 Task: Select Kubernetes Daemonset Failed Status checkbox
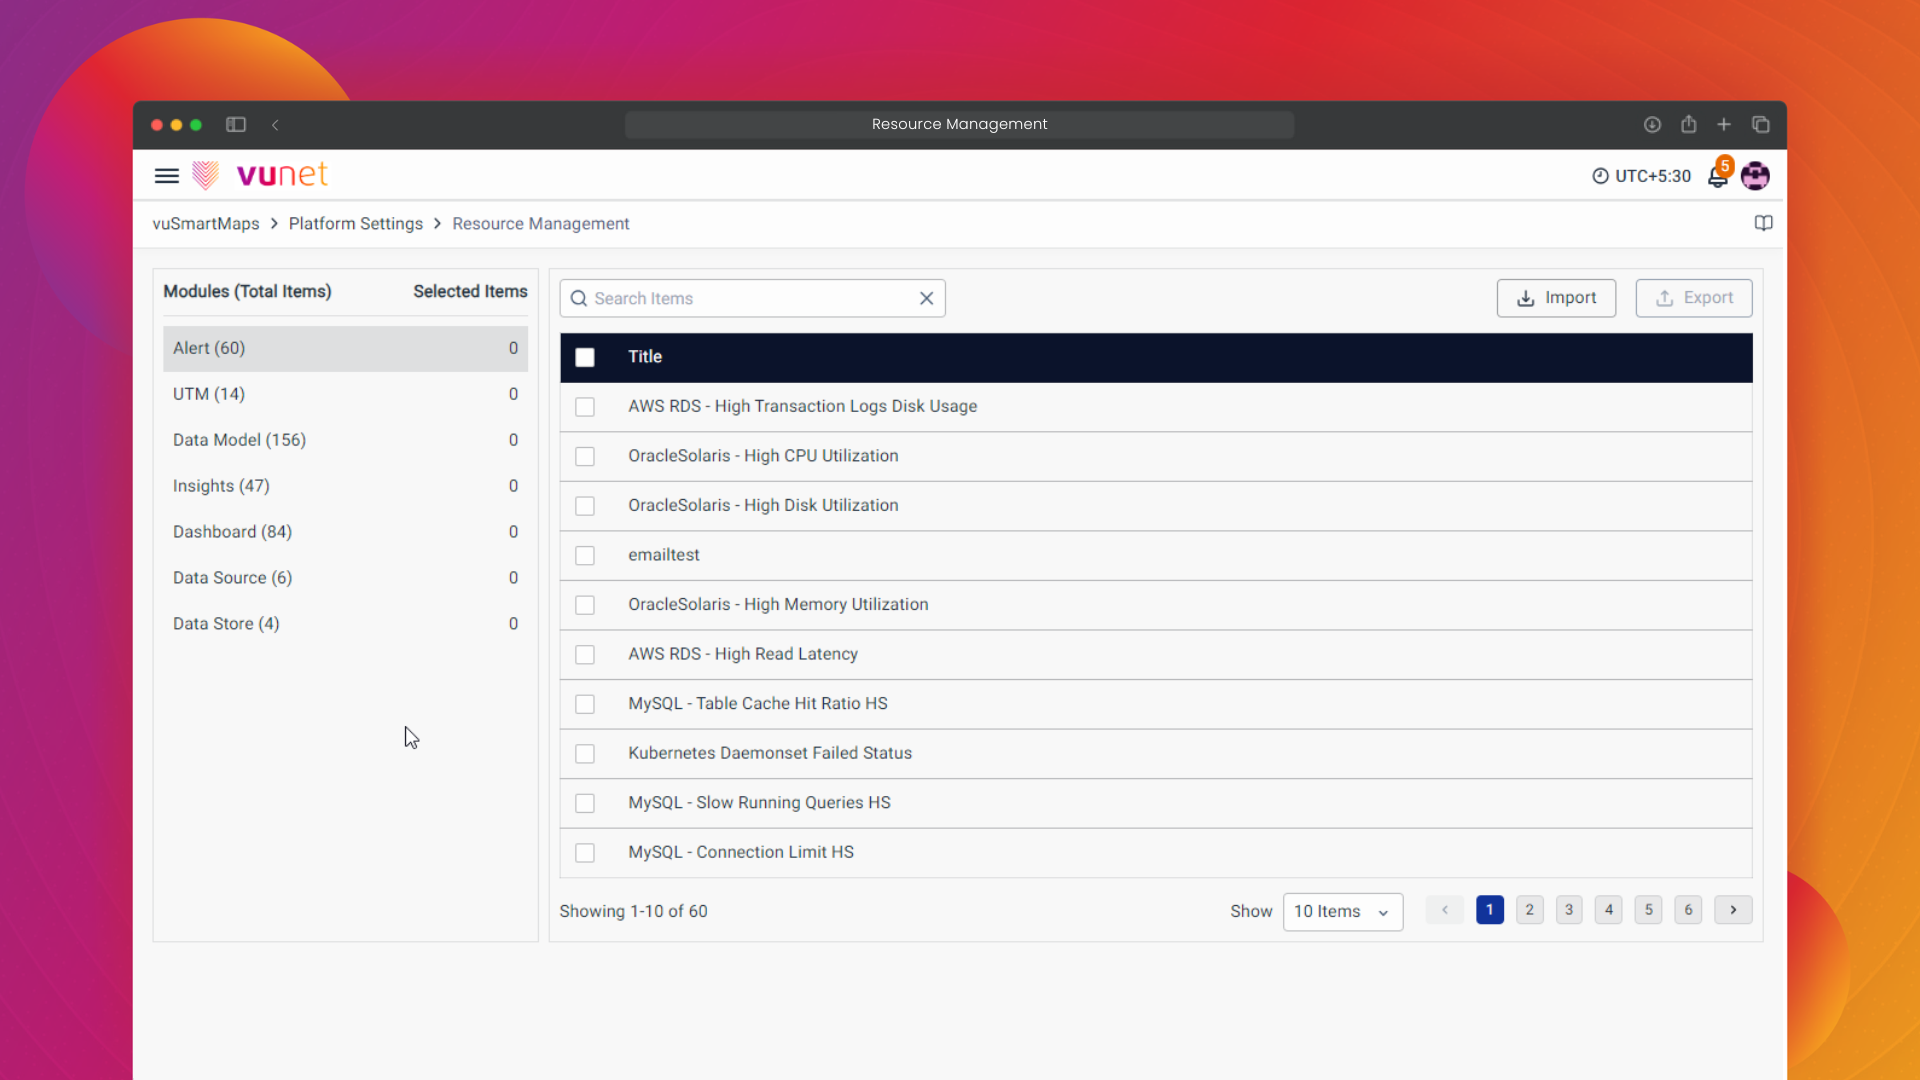tap(585, 753)
